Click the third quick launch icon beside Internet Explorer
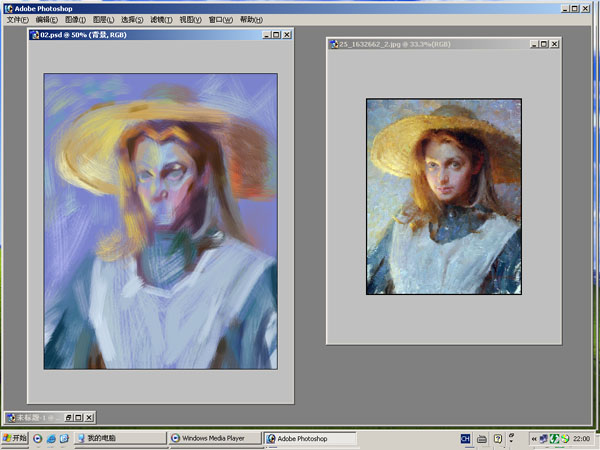 click(64, 439)
